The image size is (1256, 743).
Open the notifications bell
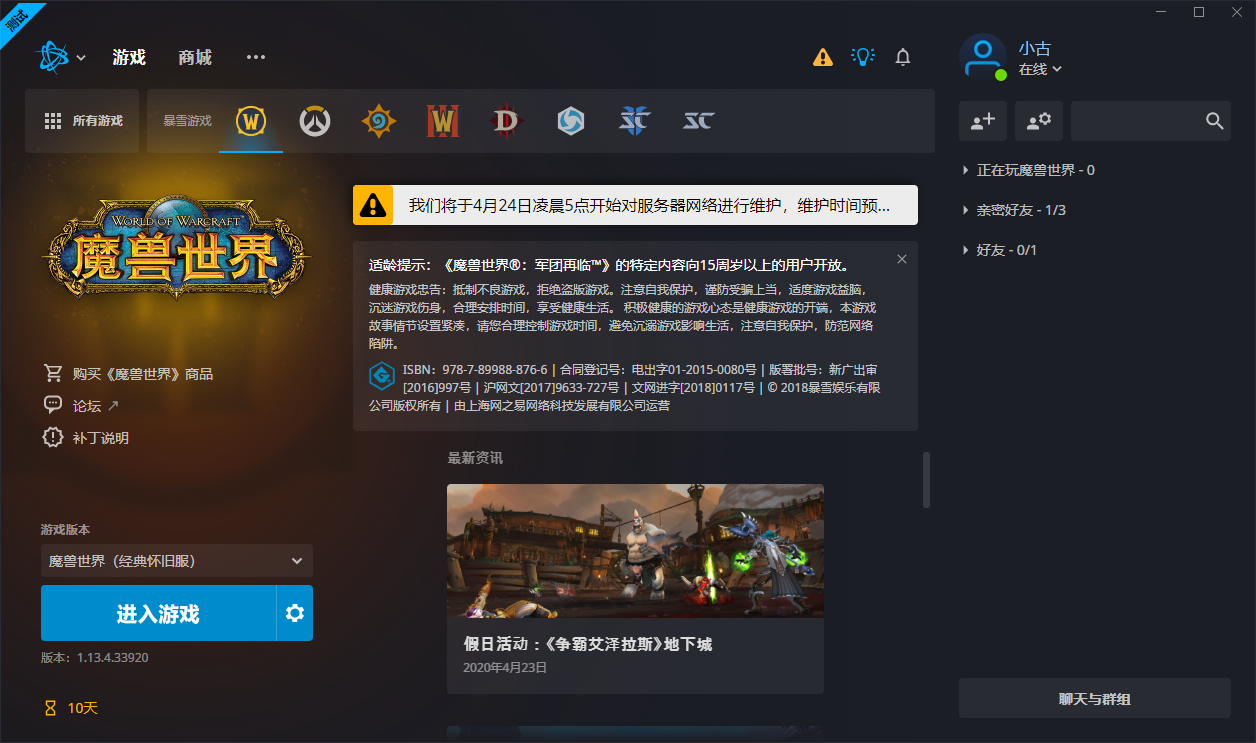[903, 57]
